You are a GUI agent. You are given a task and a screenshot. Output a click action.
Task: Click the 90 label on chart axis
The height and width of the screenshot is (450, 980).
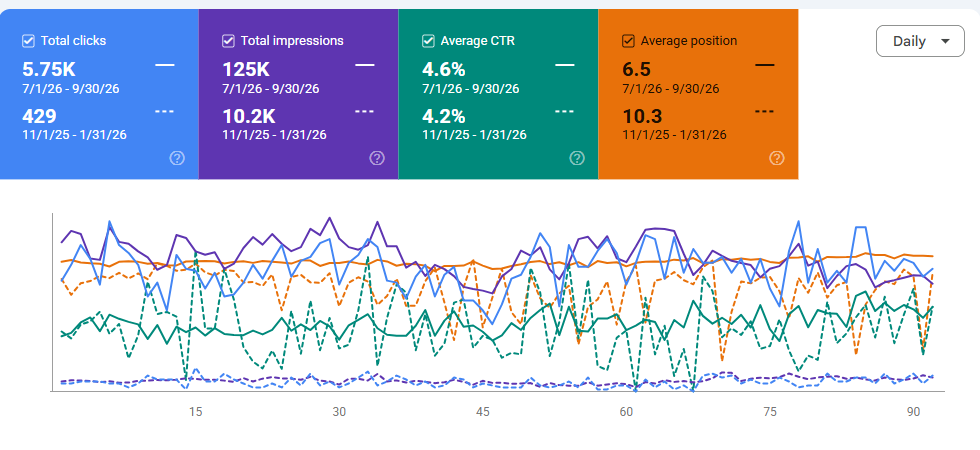(x=914, y=412)
